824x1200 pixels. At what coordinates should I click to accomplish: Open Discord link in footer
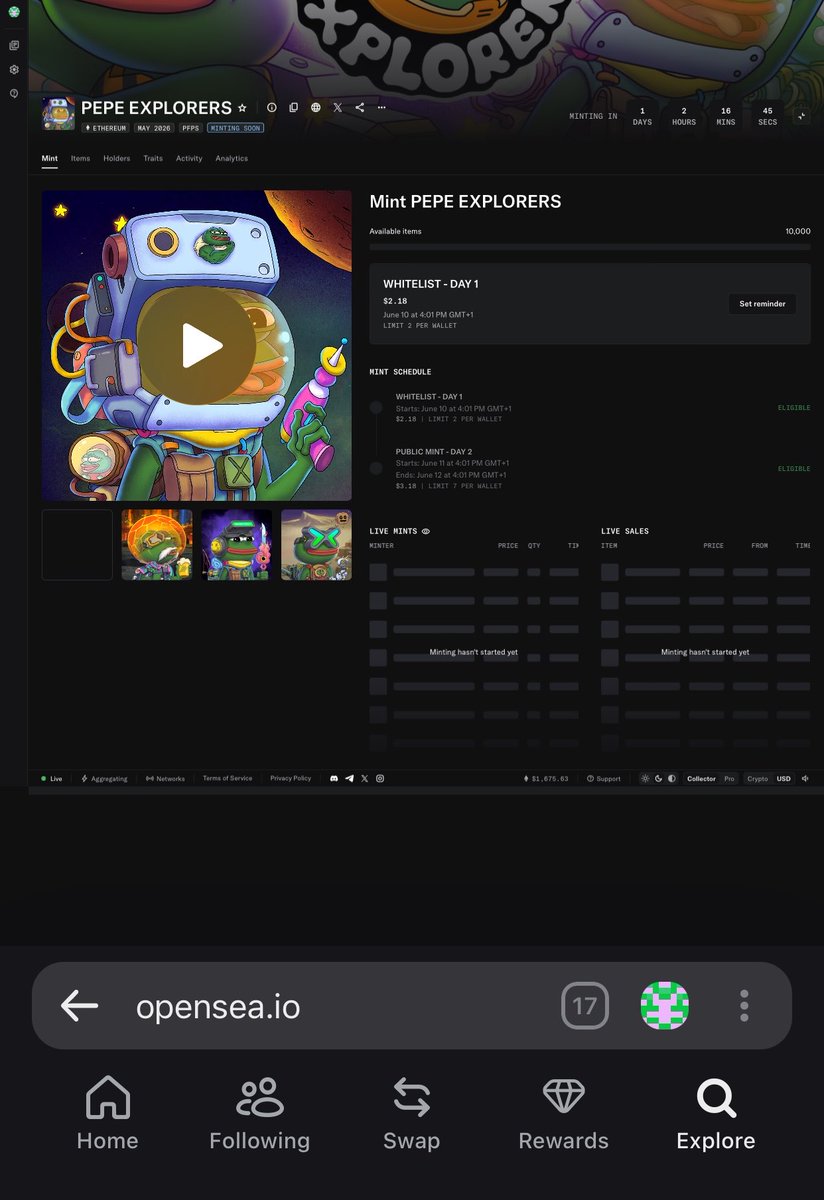tap(335, 778)
